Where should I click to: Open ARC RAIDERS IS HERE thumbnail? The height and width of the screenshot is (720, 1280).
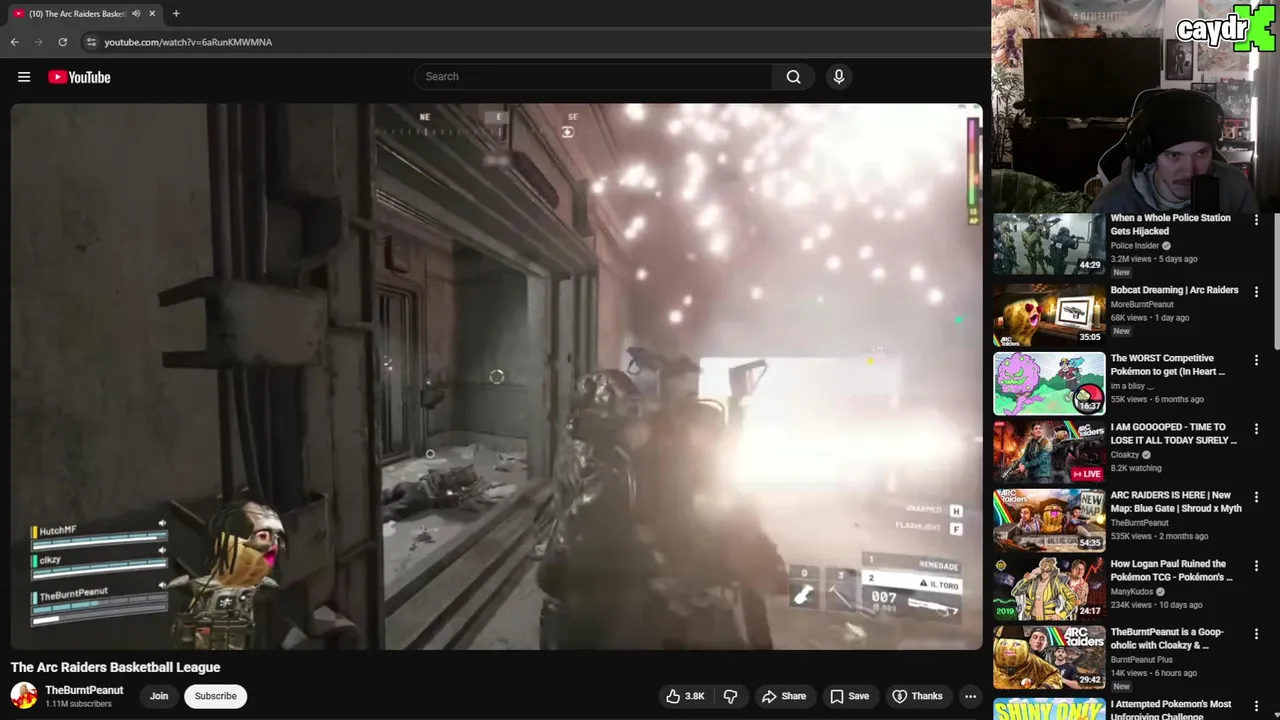(x=1049, y=520)
